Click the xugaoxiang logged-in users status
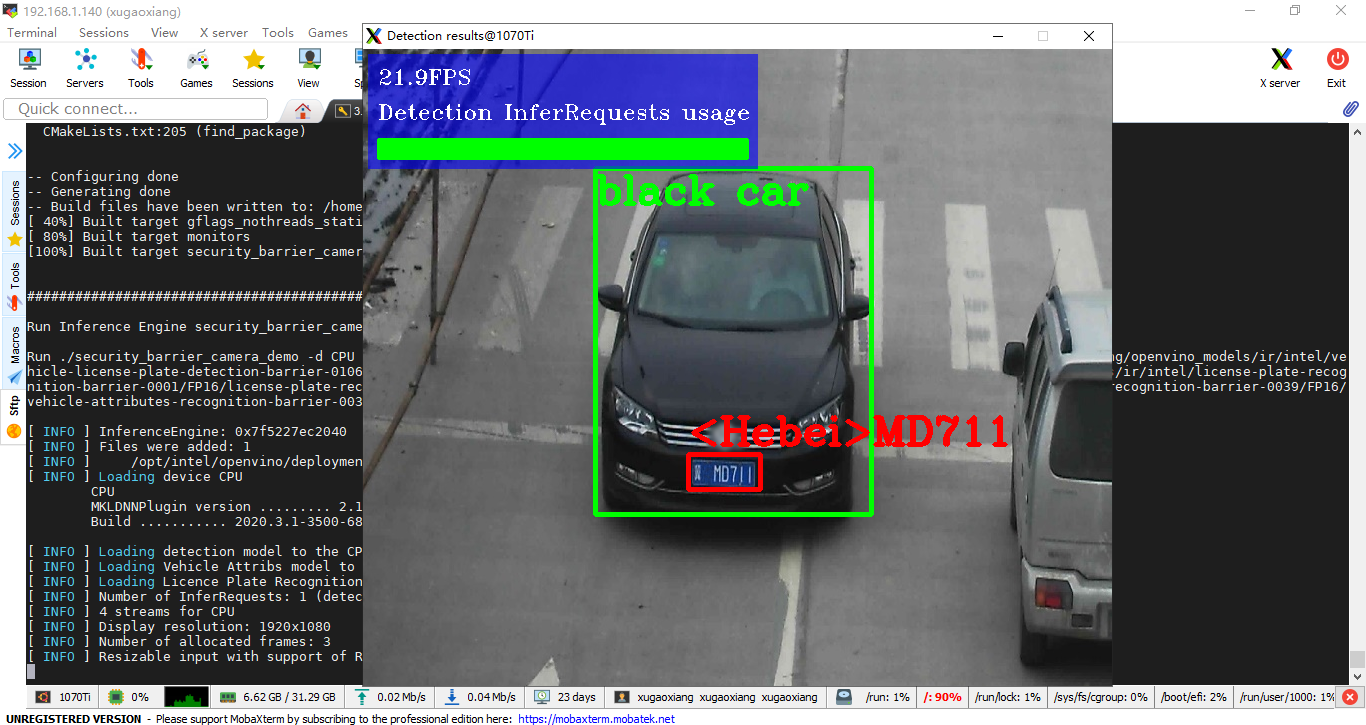1366x725 pixels. coord(718,697)
